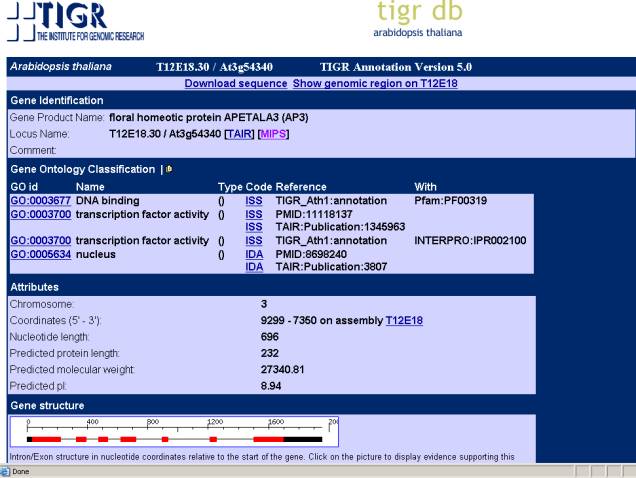This screenshot has width=636, height=478.
Task: Click the last red exon in gene diagram
Action: coord(270,439)
